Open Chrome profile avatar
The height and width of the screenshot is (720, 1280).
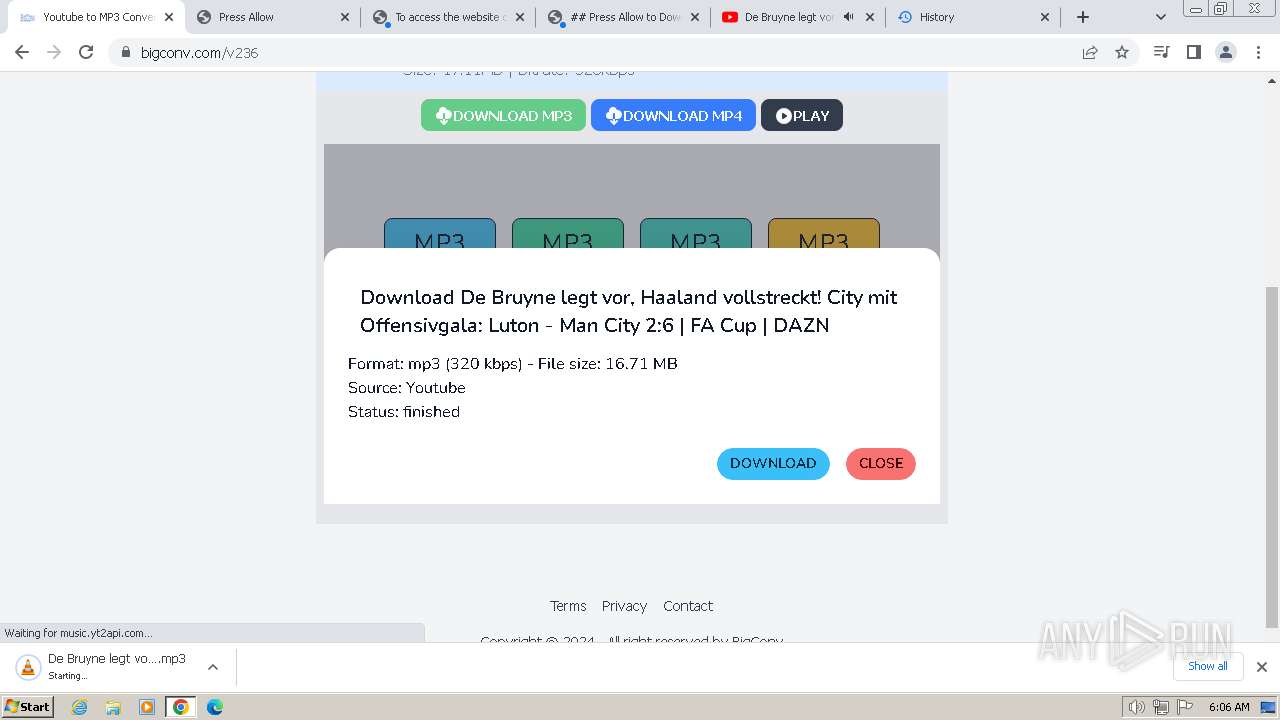pyautogui.click(x=1226, y=52)
